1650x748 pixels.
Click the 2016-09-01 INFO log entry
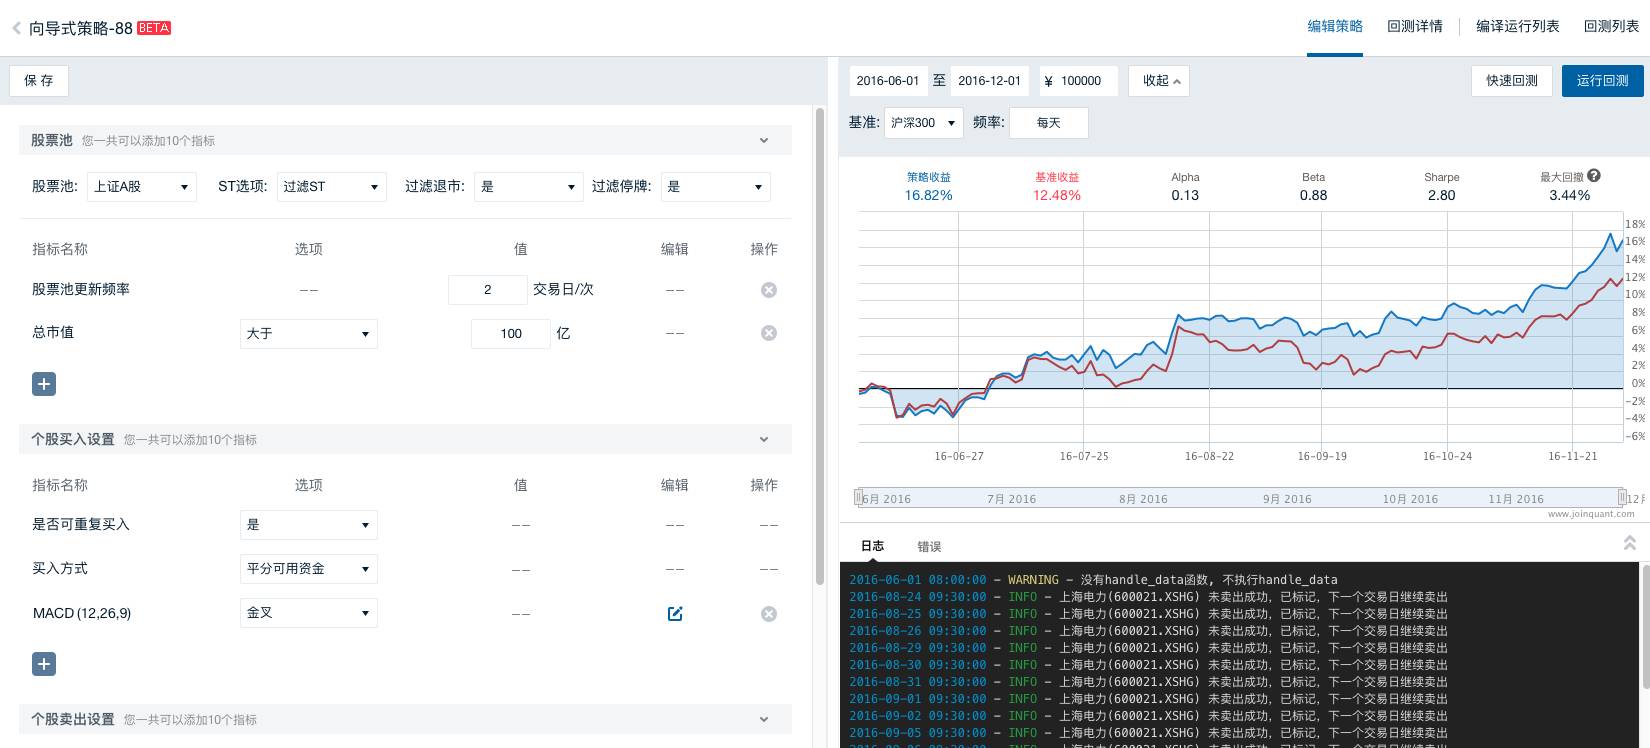(1148, 699)
